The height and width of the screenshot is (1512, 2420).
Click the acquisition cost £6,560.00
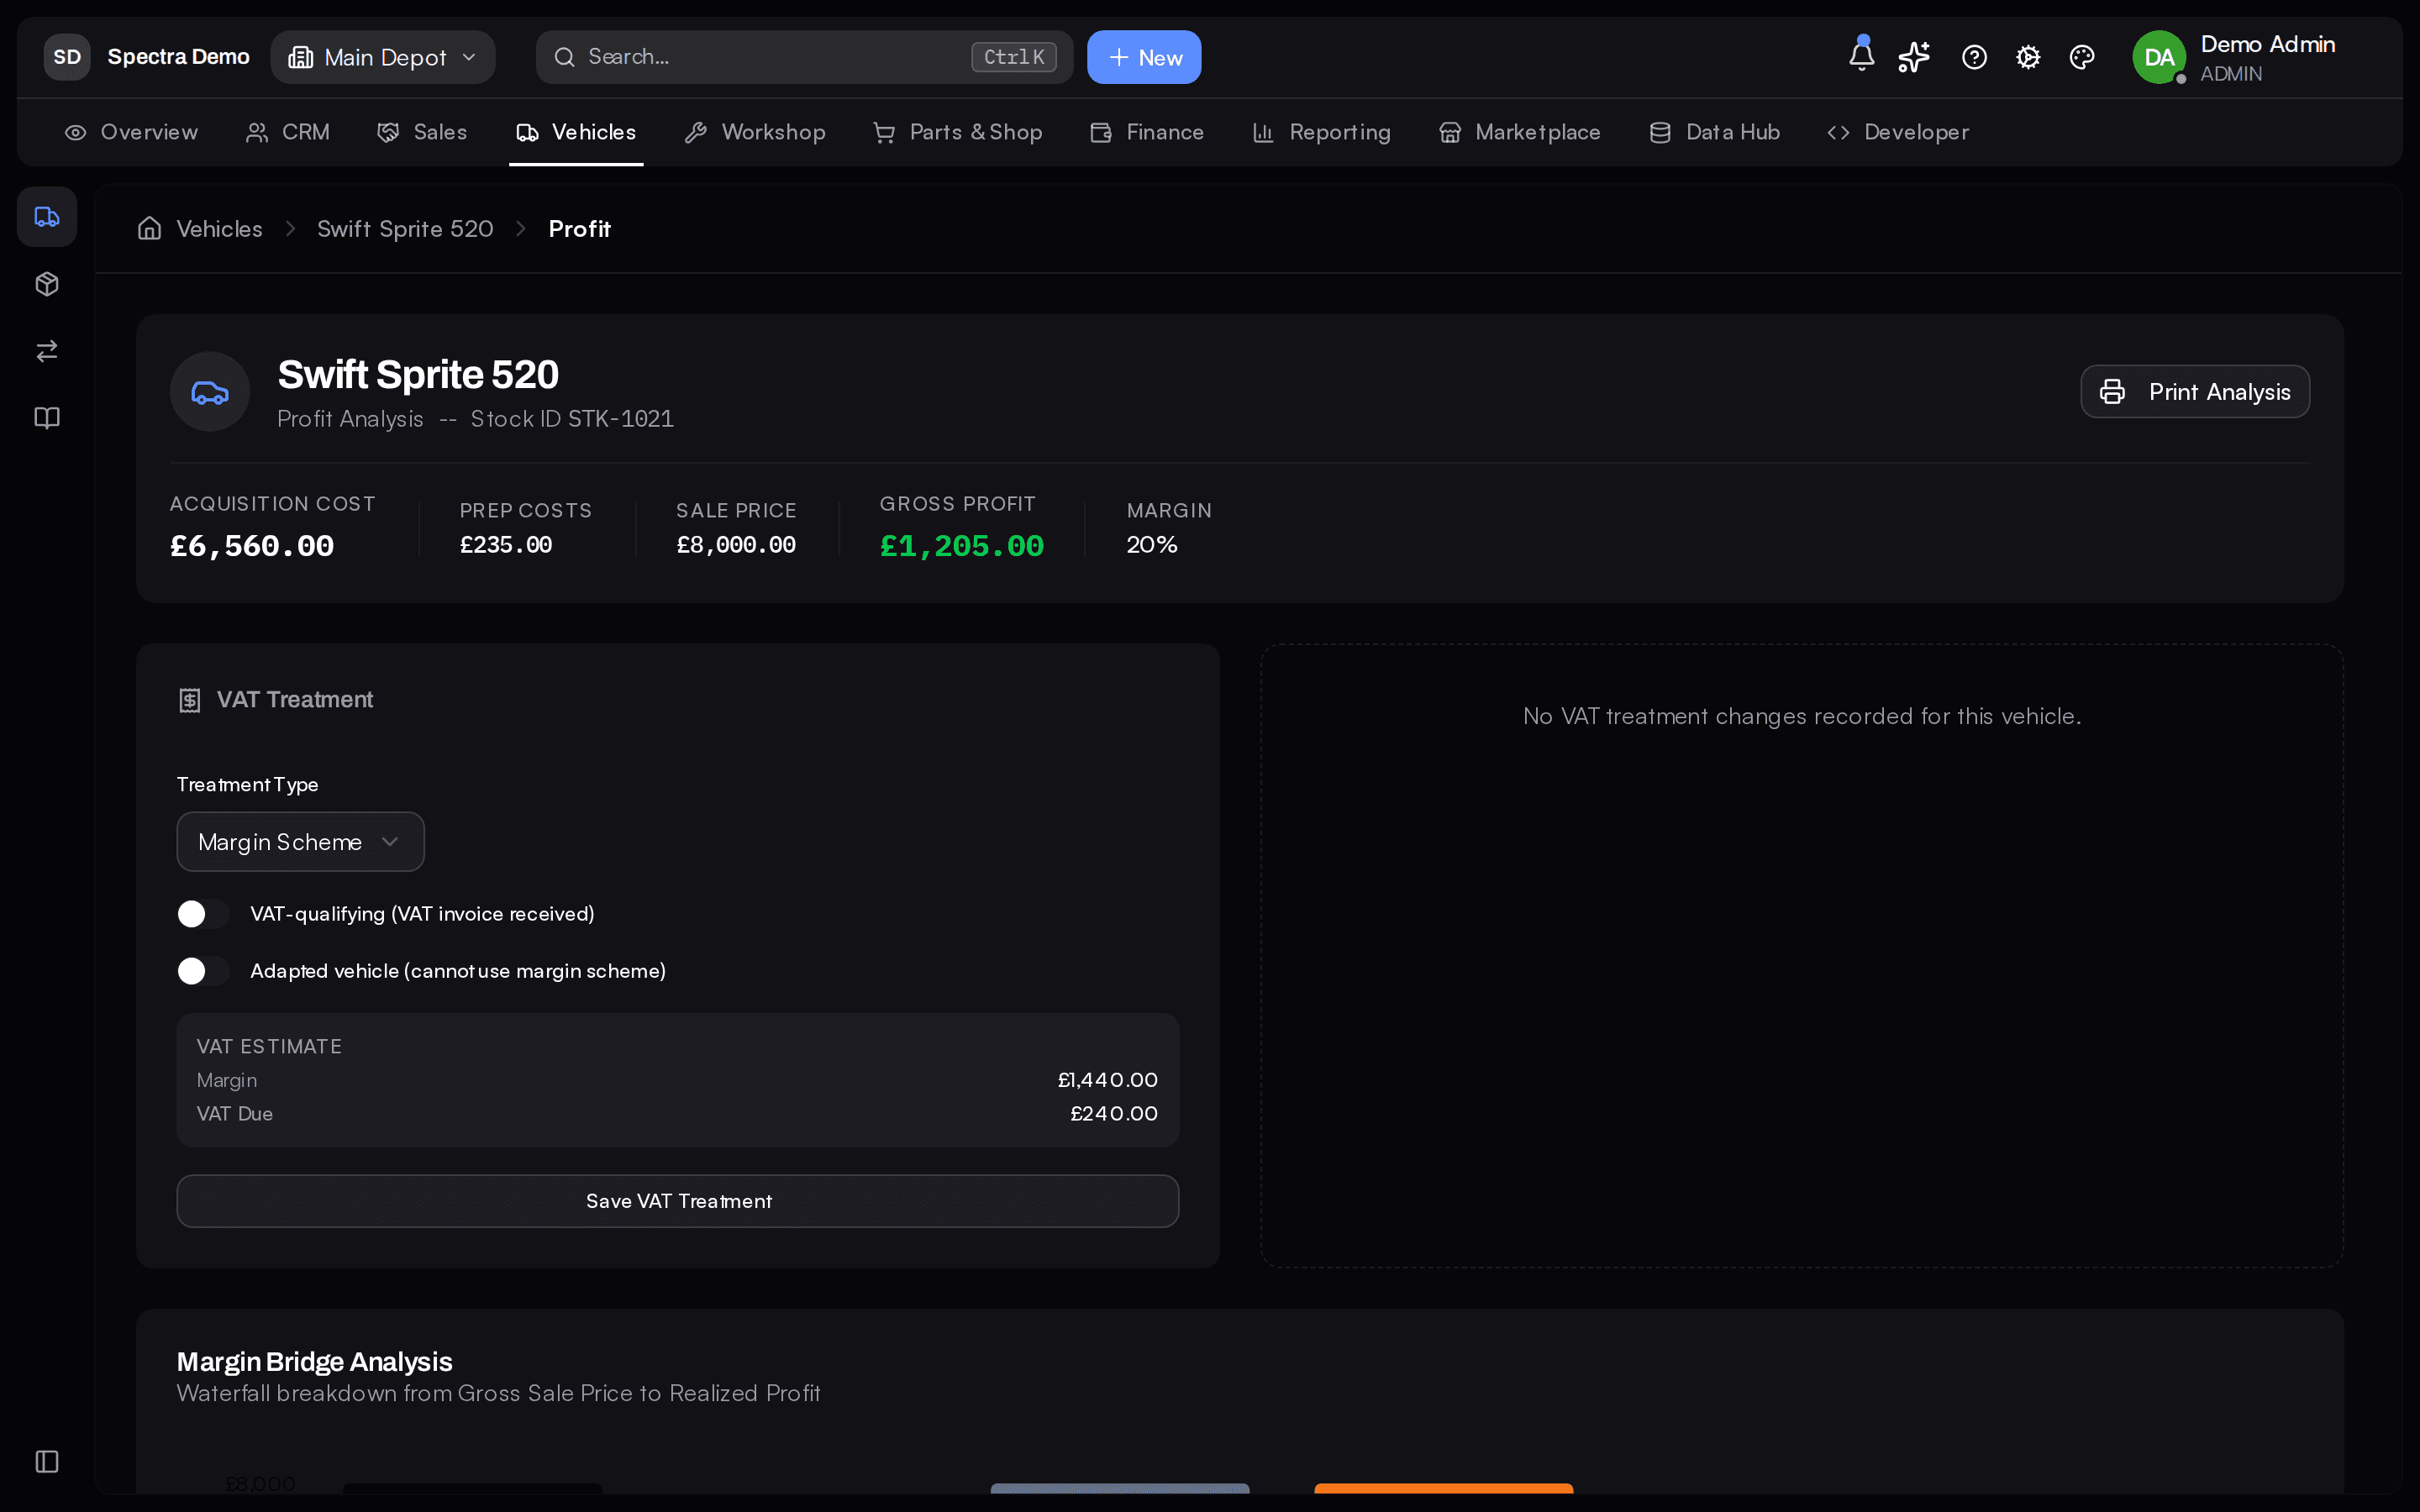pyautogui.click(x=252, y=546)
